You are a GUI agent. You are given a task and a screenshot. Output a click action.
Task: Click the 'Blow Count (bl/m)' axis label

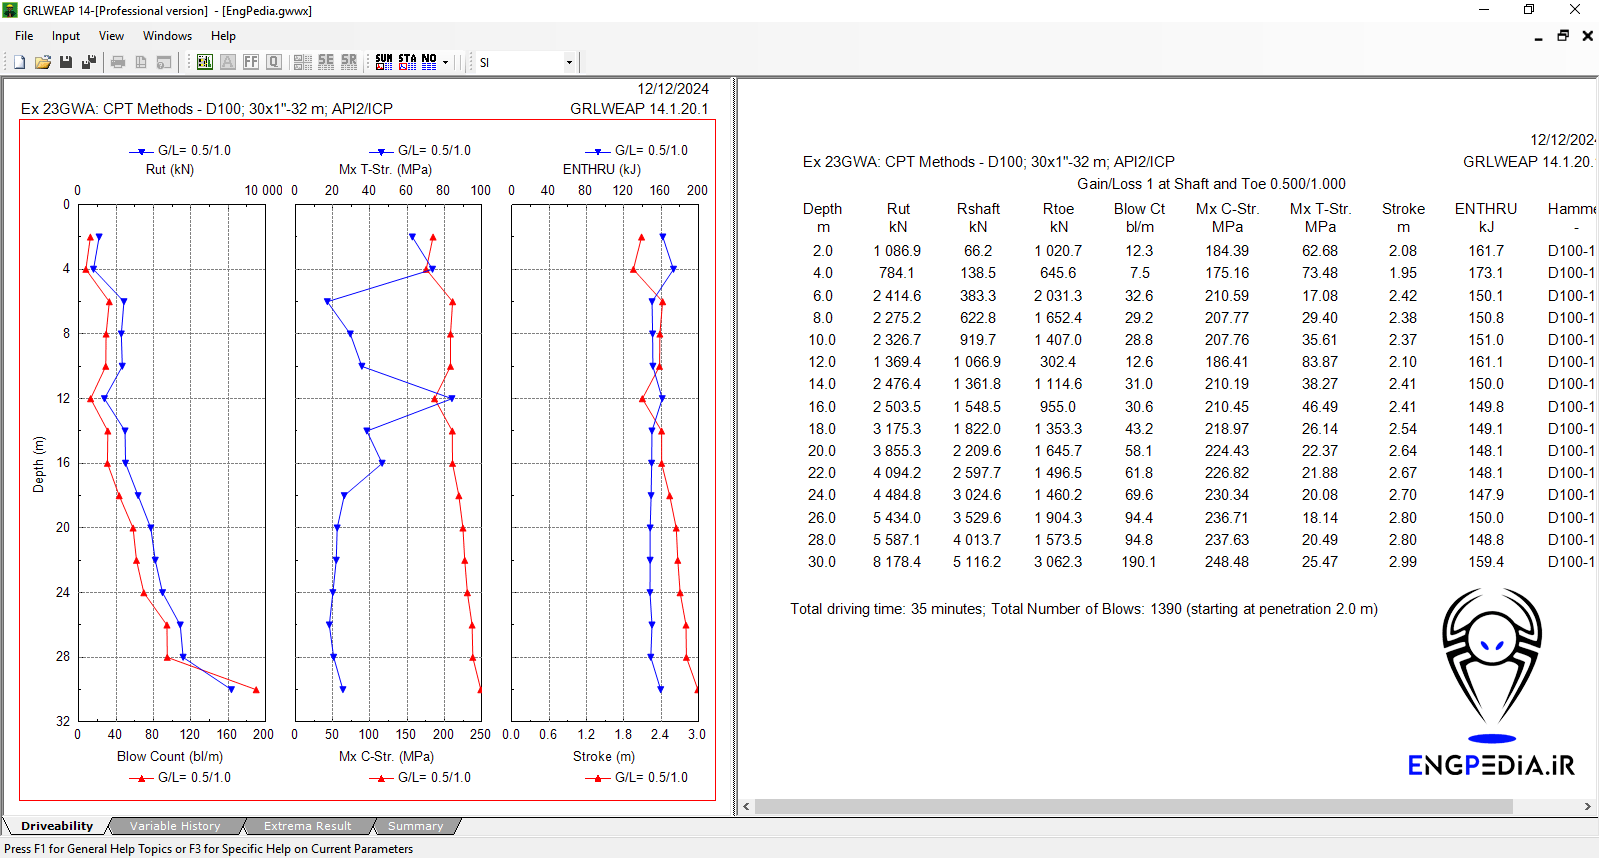pos(170,756)
